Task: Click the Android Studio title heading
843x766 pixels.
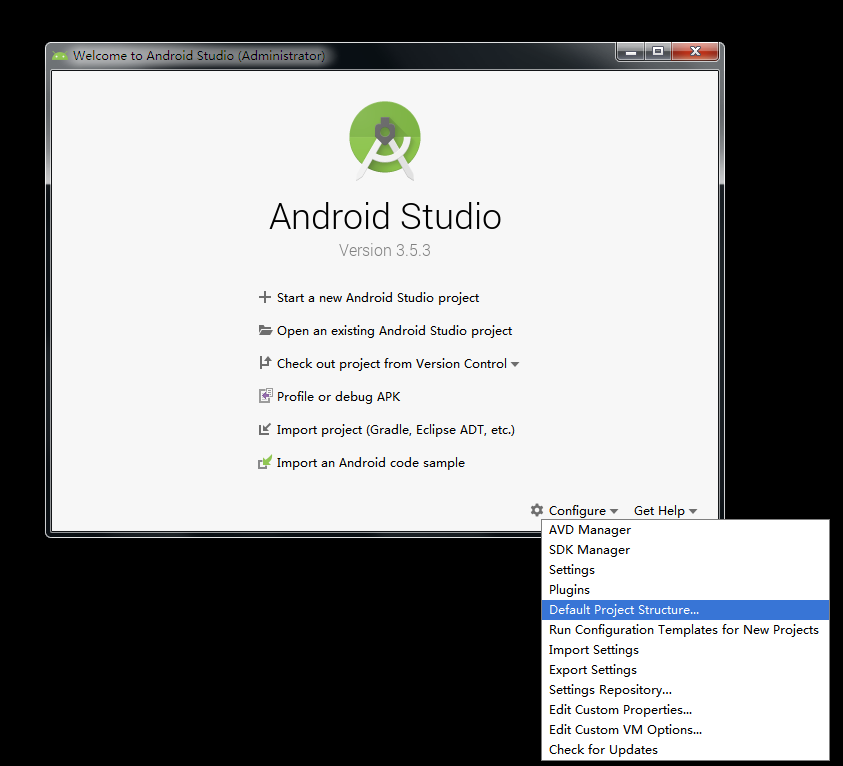Action: coord(385,217)
